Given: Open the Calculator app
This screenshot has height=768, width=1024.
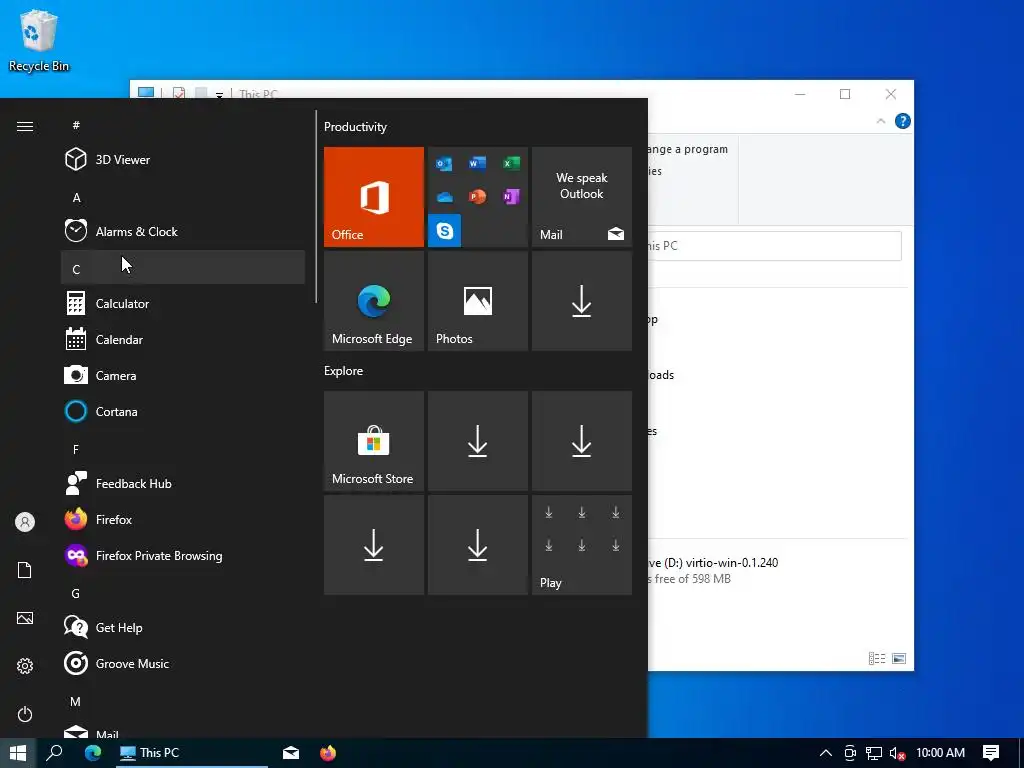Looking at the screenshot, I should click(x=183, y=304).
